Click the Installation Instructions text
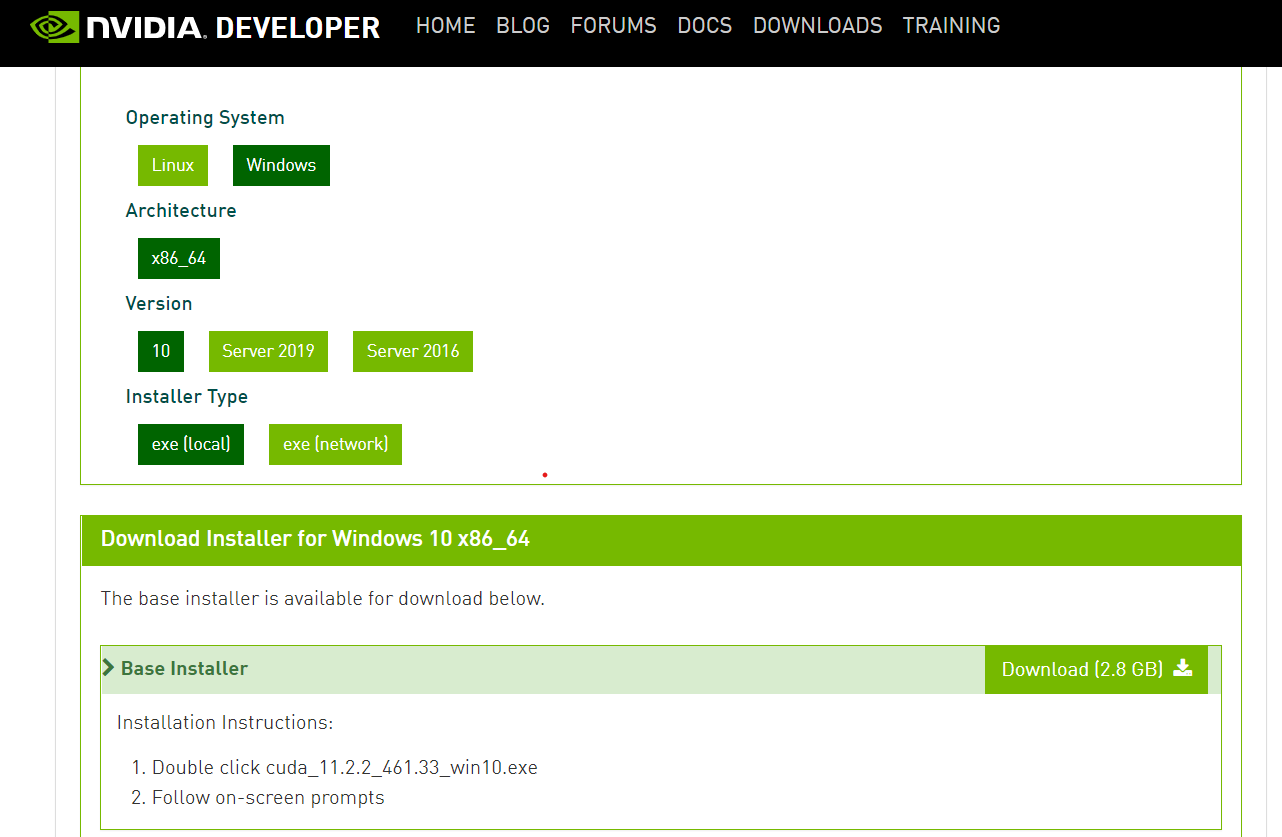Screen dimensions: 1282x837 225,722
